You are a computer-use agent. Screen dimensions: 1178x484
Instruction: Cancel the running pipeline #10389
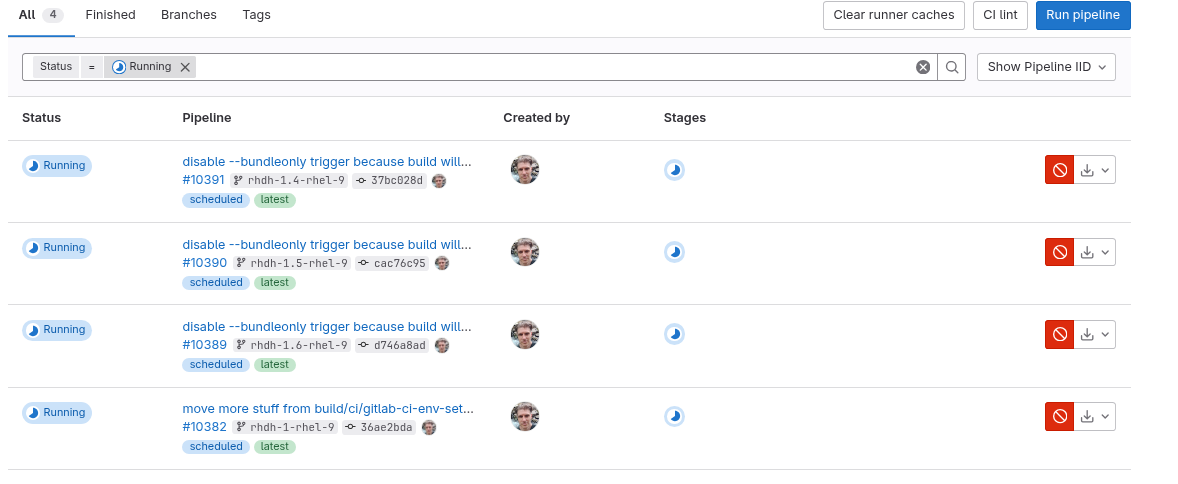coord(1059,334)
